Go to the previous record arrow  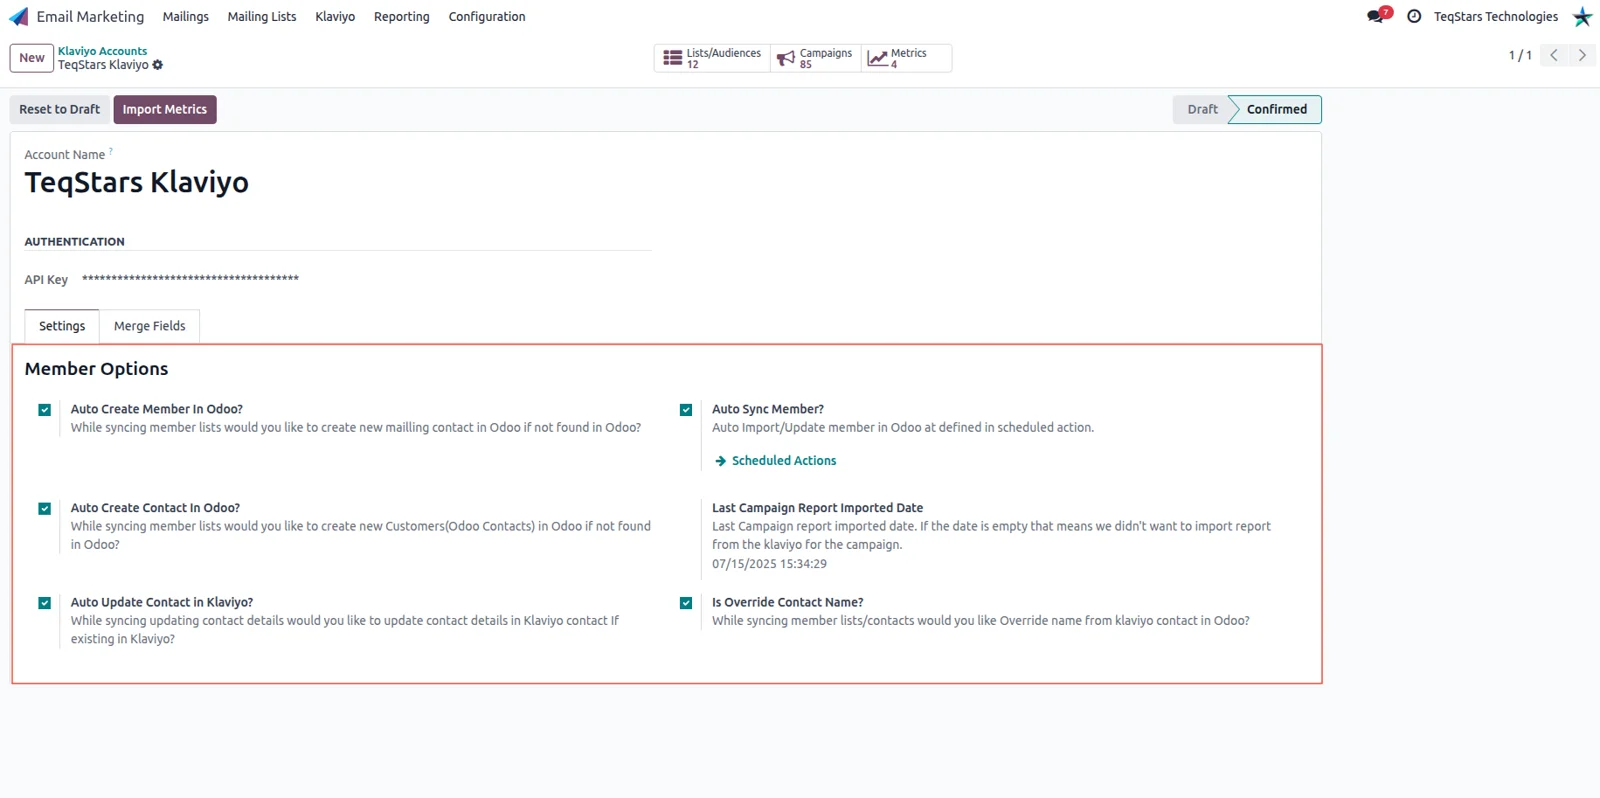coord(1554,55)
